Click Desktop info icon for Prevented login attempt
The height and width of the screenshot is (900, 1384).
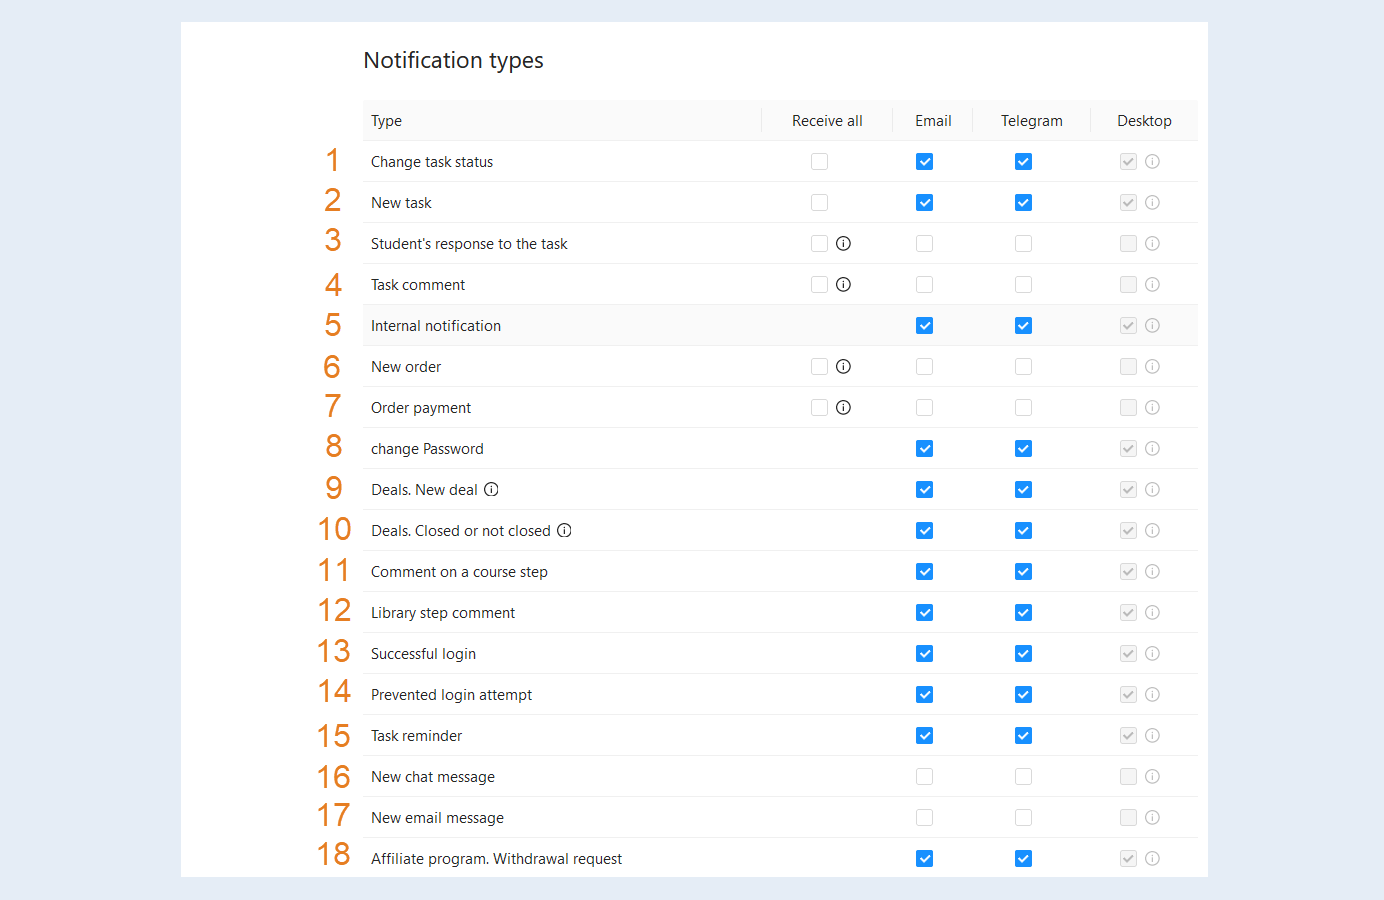[1152, 694]
